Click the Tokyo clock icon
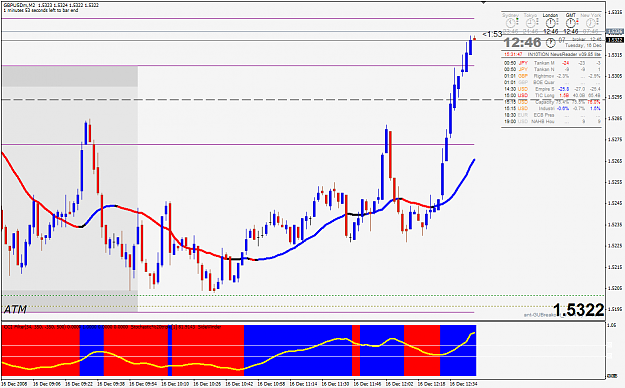 coord(531,24)
